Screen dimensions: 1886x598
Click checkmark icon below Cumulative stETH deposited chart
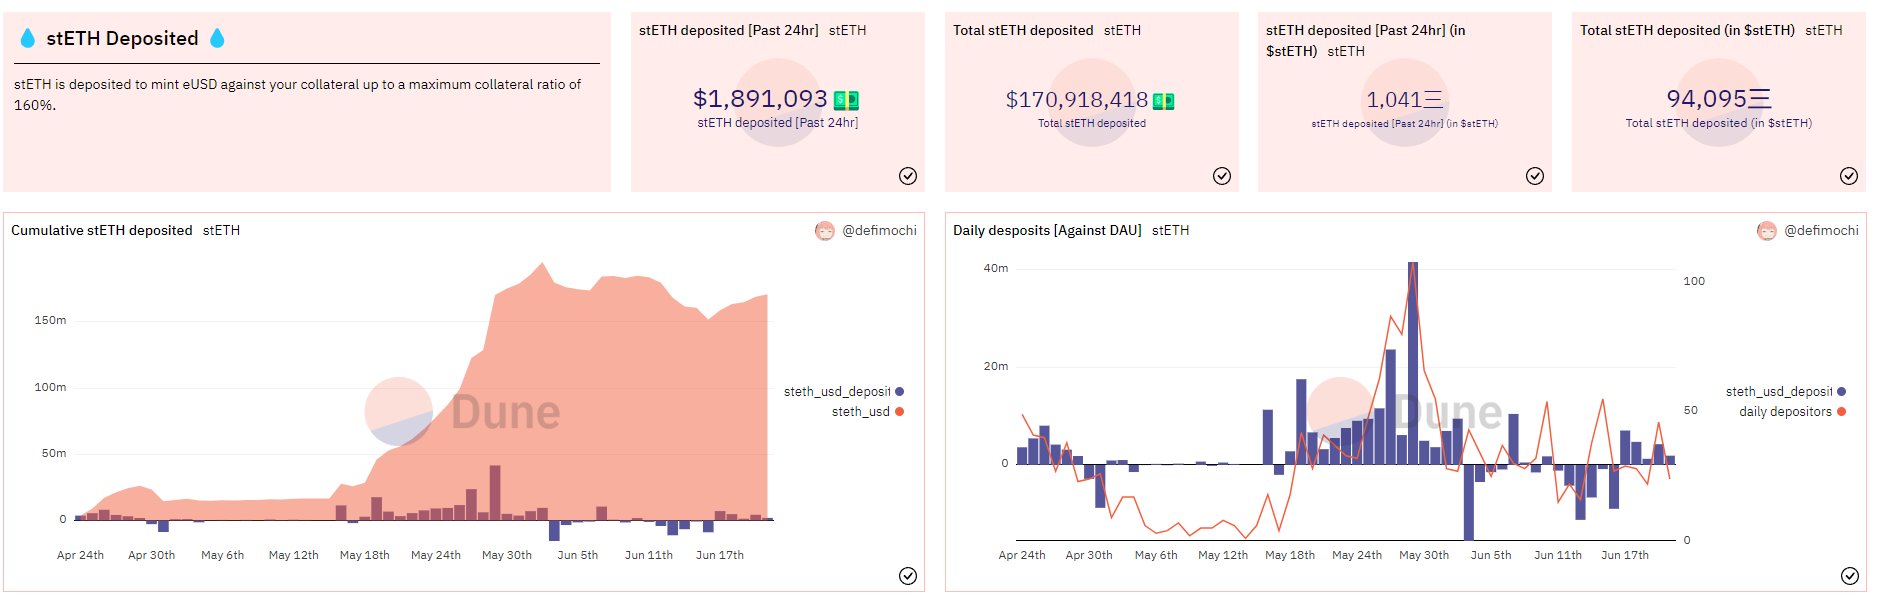pyautogui.click(x=908, y=576)
